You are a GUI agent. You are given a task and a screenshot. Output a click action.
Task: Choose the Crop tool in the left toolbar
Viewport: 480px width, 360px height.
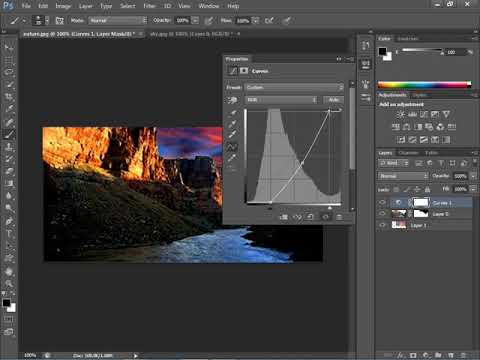click(9, 97)
